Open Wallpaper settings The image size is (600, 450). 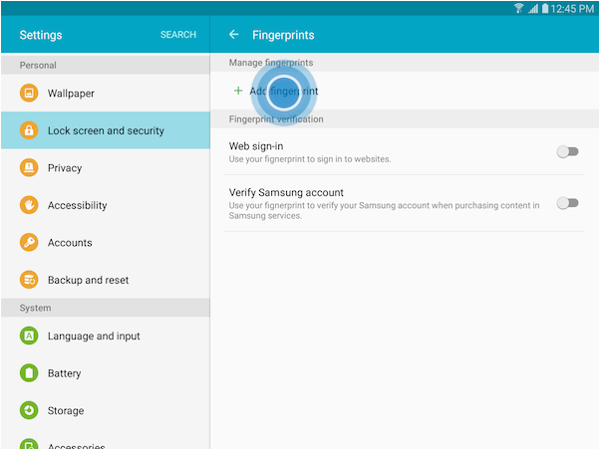[105, 93]
